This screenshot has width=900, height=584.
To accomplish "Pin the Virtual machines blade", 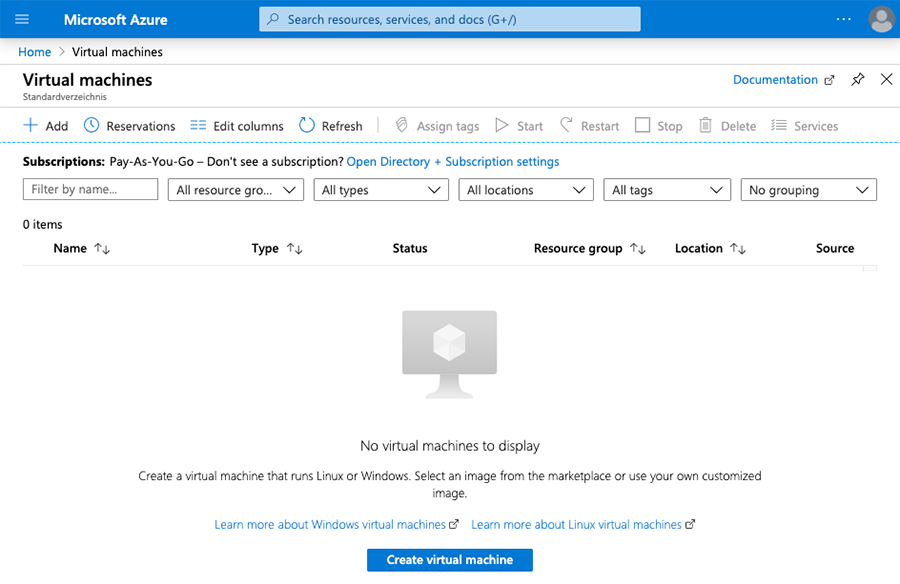I will click(x=858, y=79).
